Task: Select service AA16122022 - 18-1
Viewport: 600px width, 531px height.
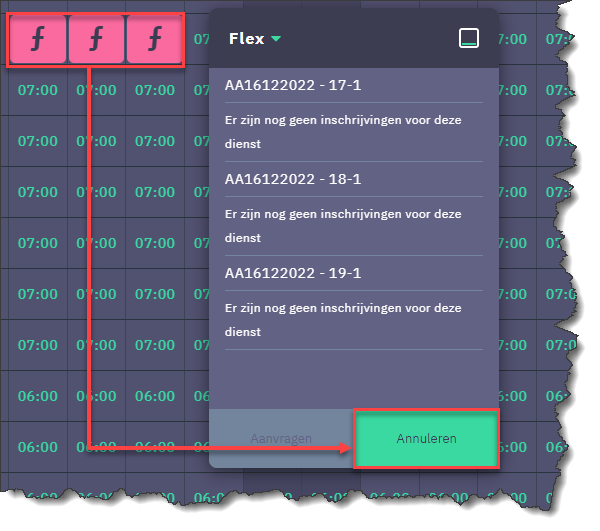Action: 293,179
